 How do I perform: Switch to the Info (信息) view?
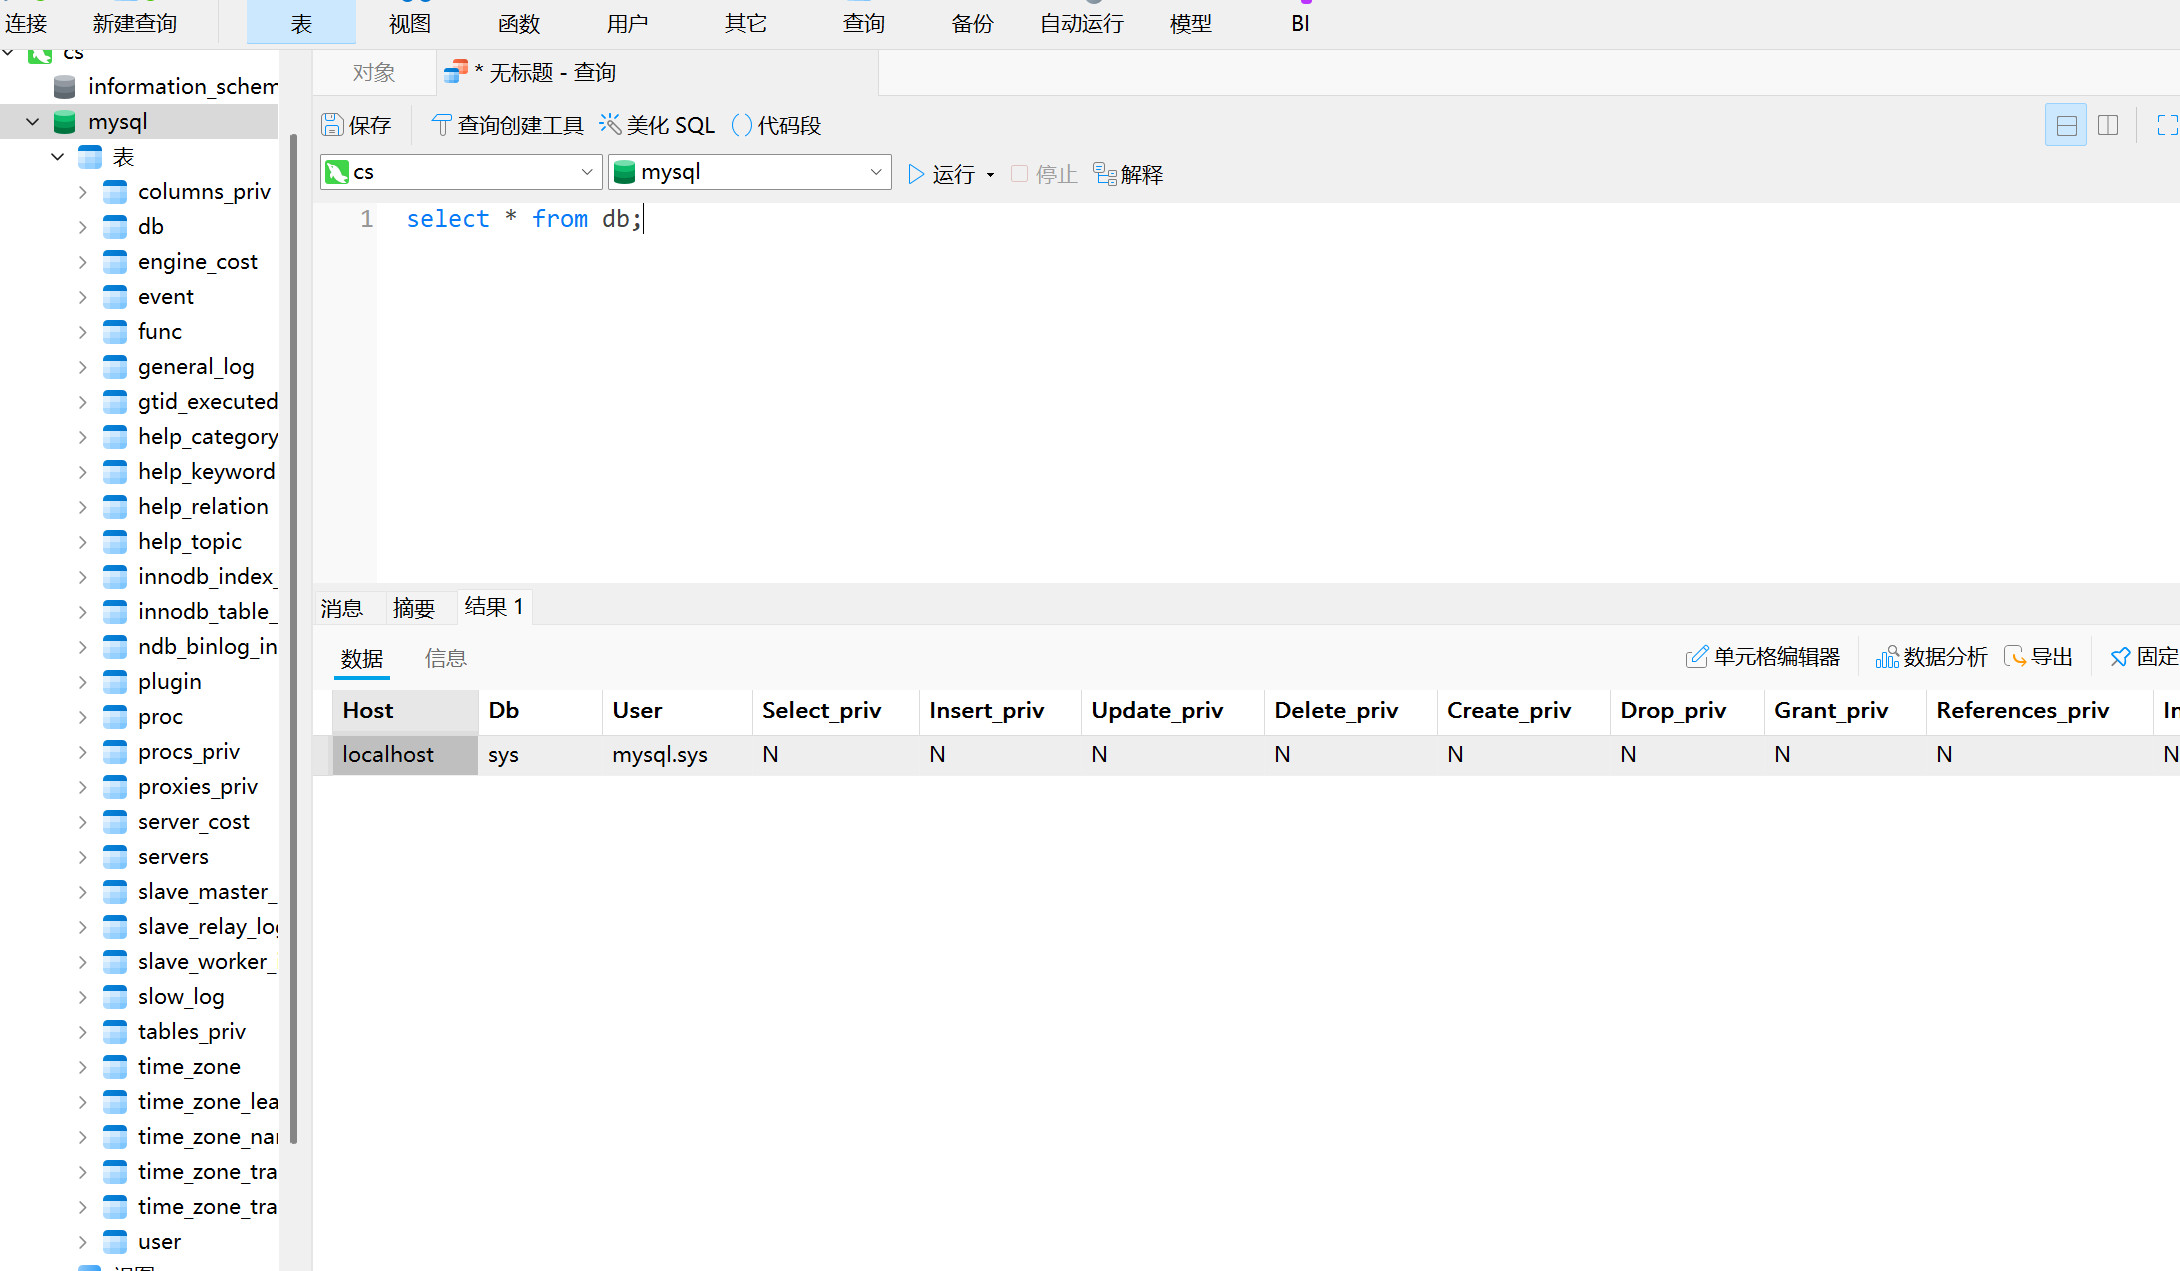click(x=445, y=658)
